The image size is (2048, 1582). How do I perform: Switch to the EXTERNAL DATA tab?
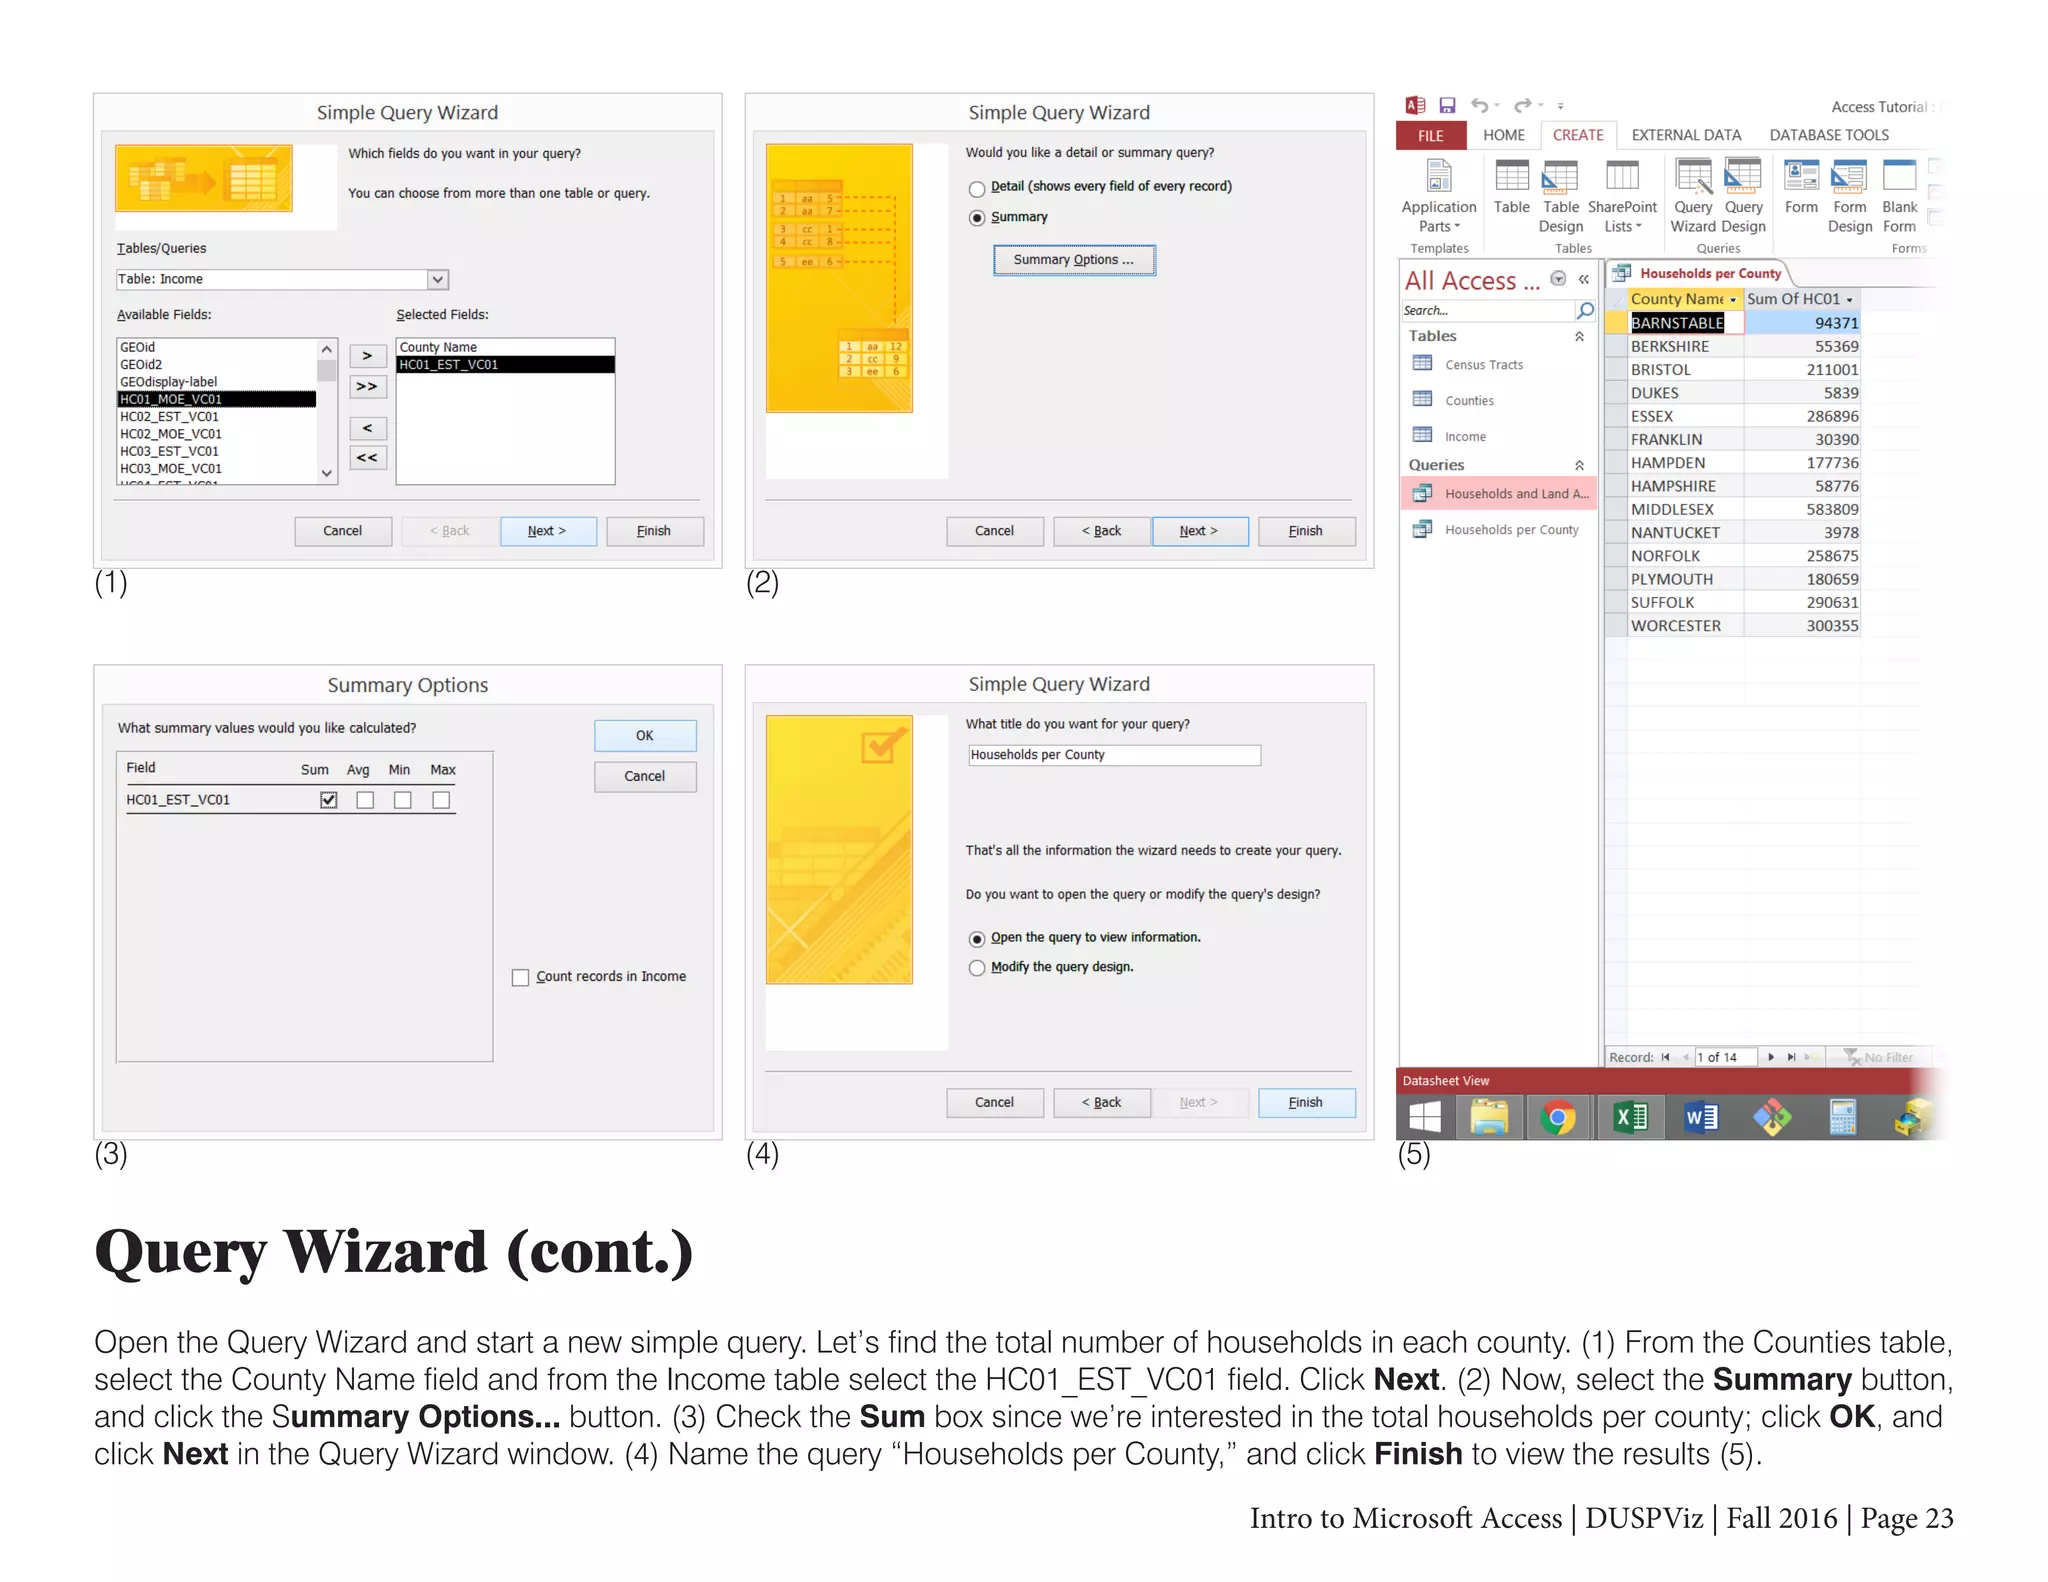[1686, 135]
